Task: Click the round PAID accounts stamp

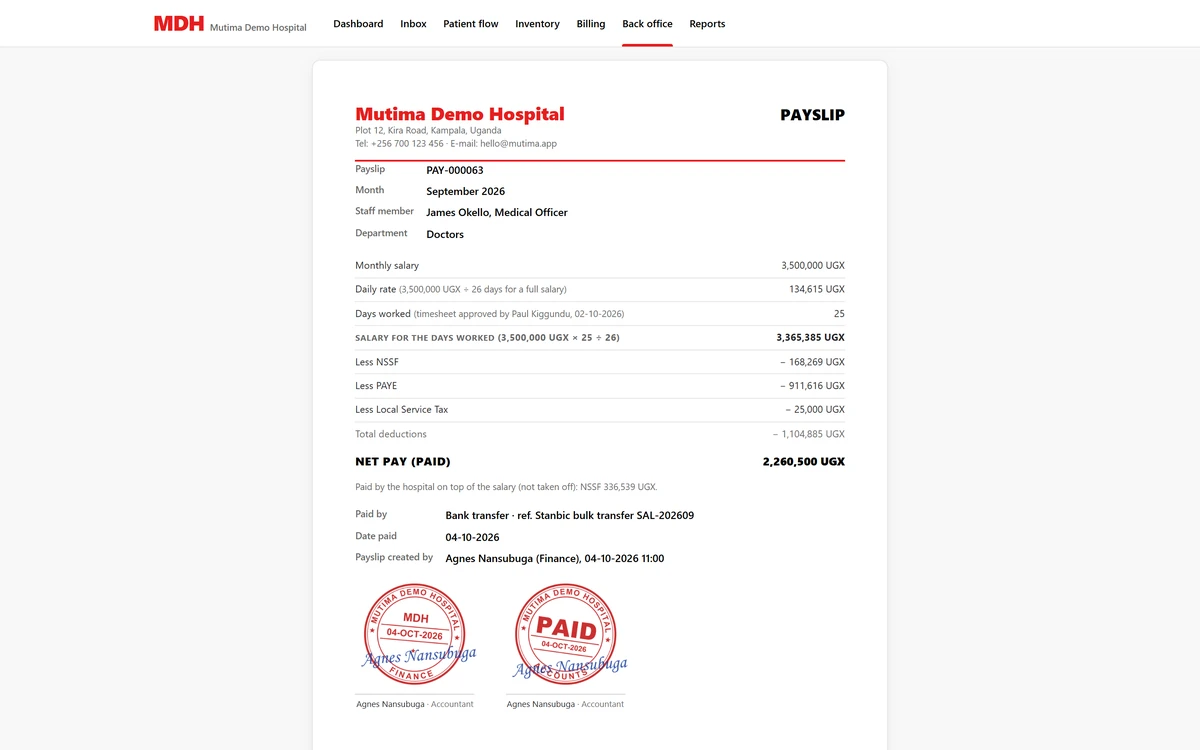Action: pyautogui.click(x=566, y=634)
